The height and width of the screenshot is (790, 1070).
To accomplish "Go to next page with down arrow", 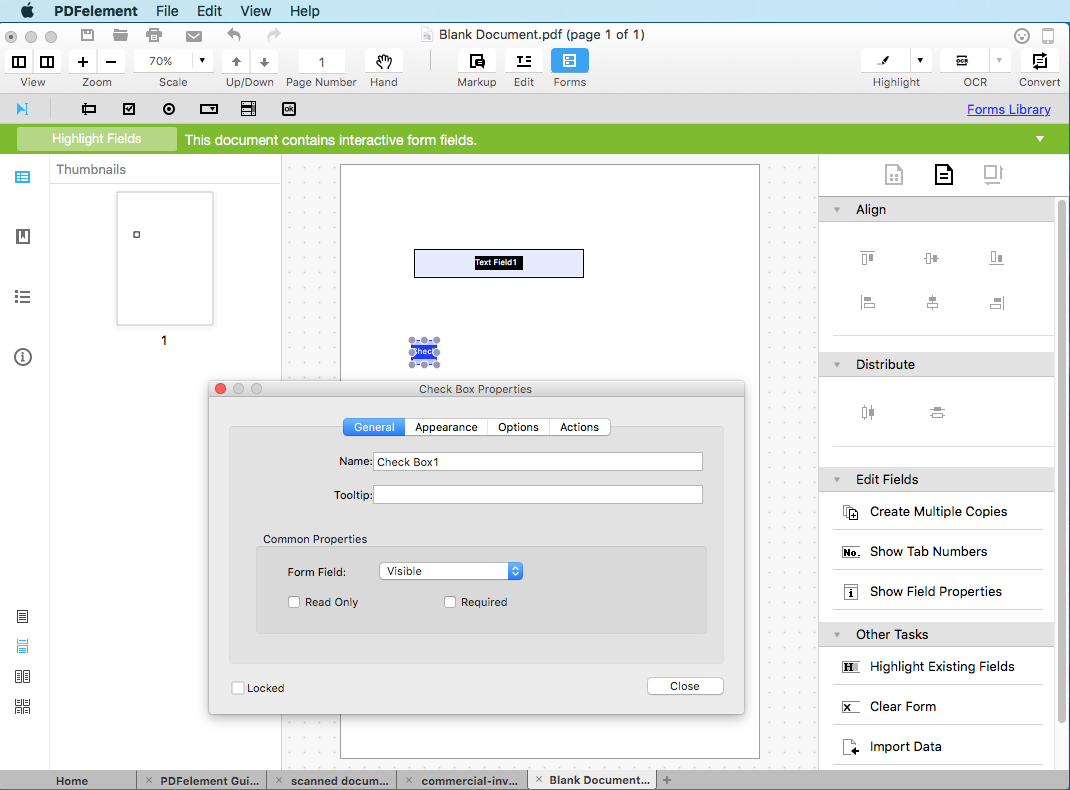I will point(265,62).
